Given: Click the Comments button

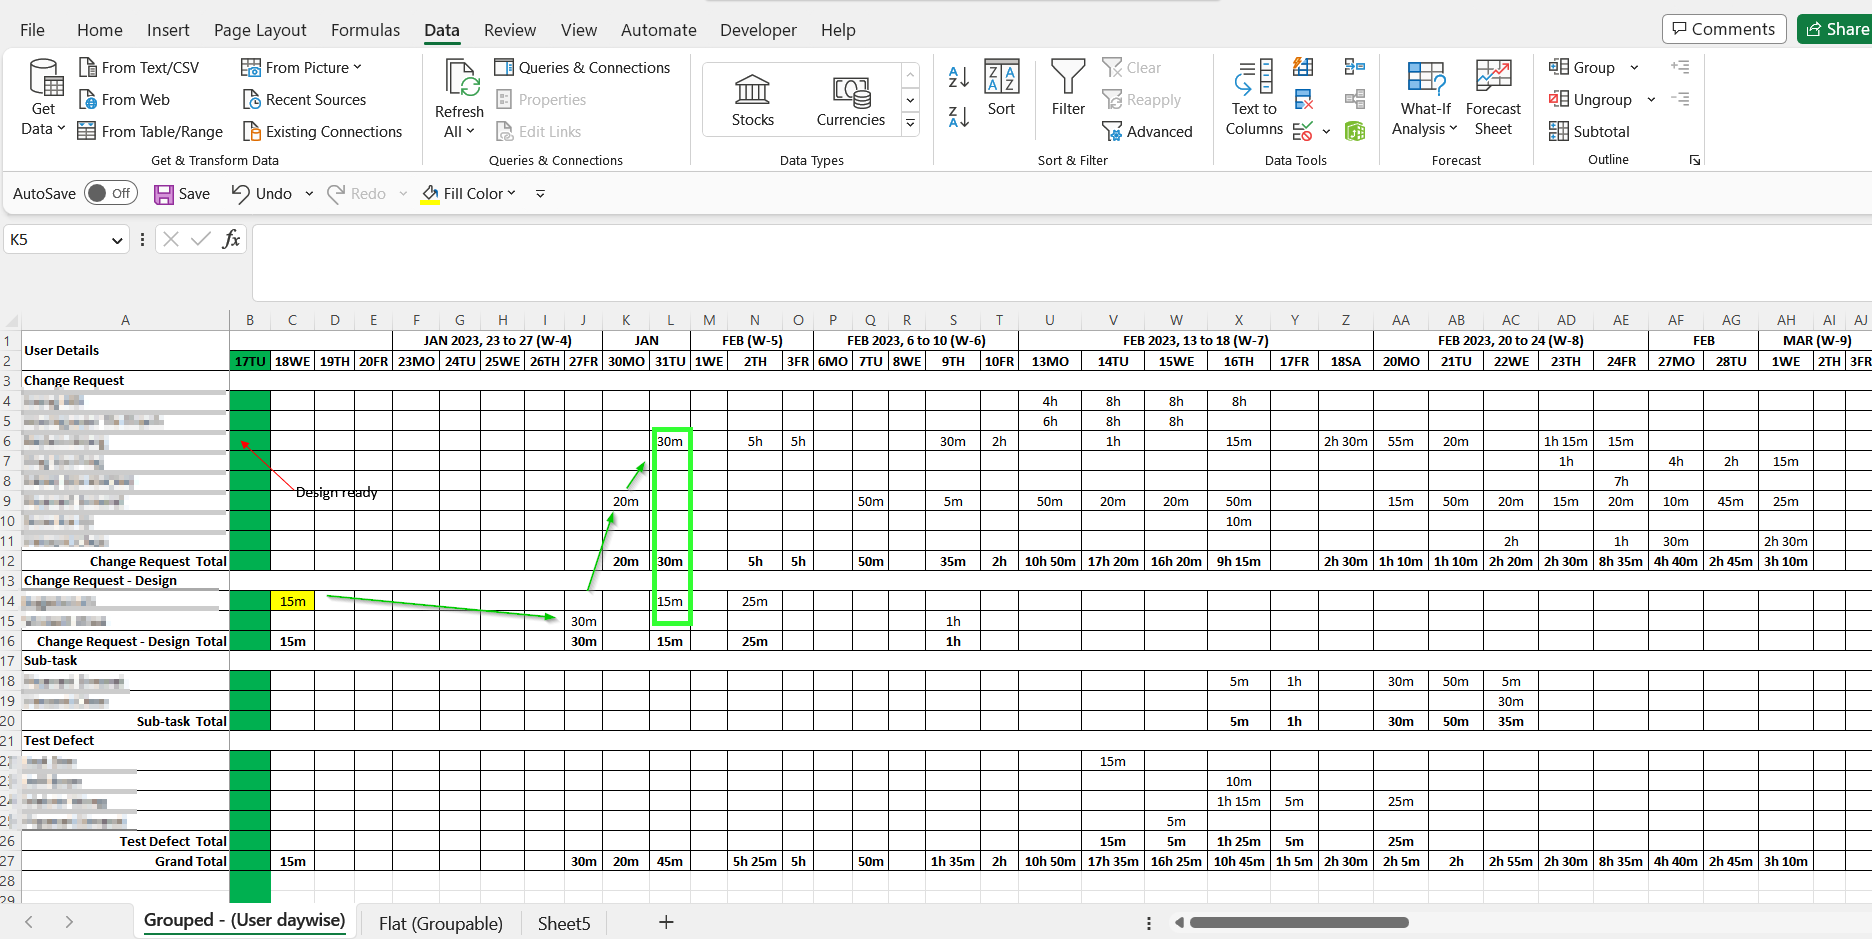Looking at the screenshot, I should click(x=1723, y=29).
